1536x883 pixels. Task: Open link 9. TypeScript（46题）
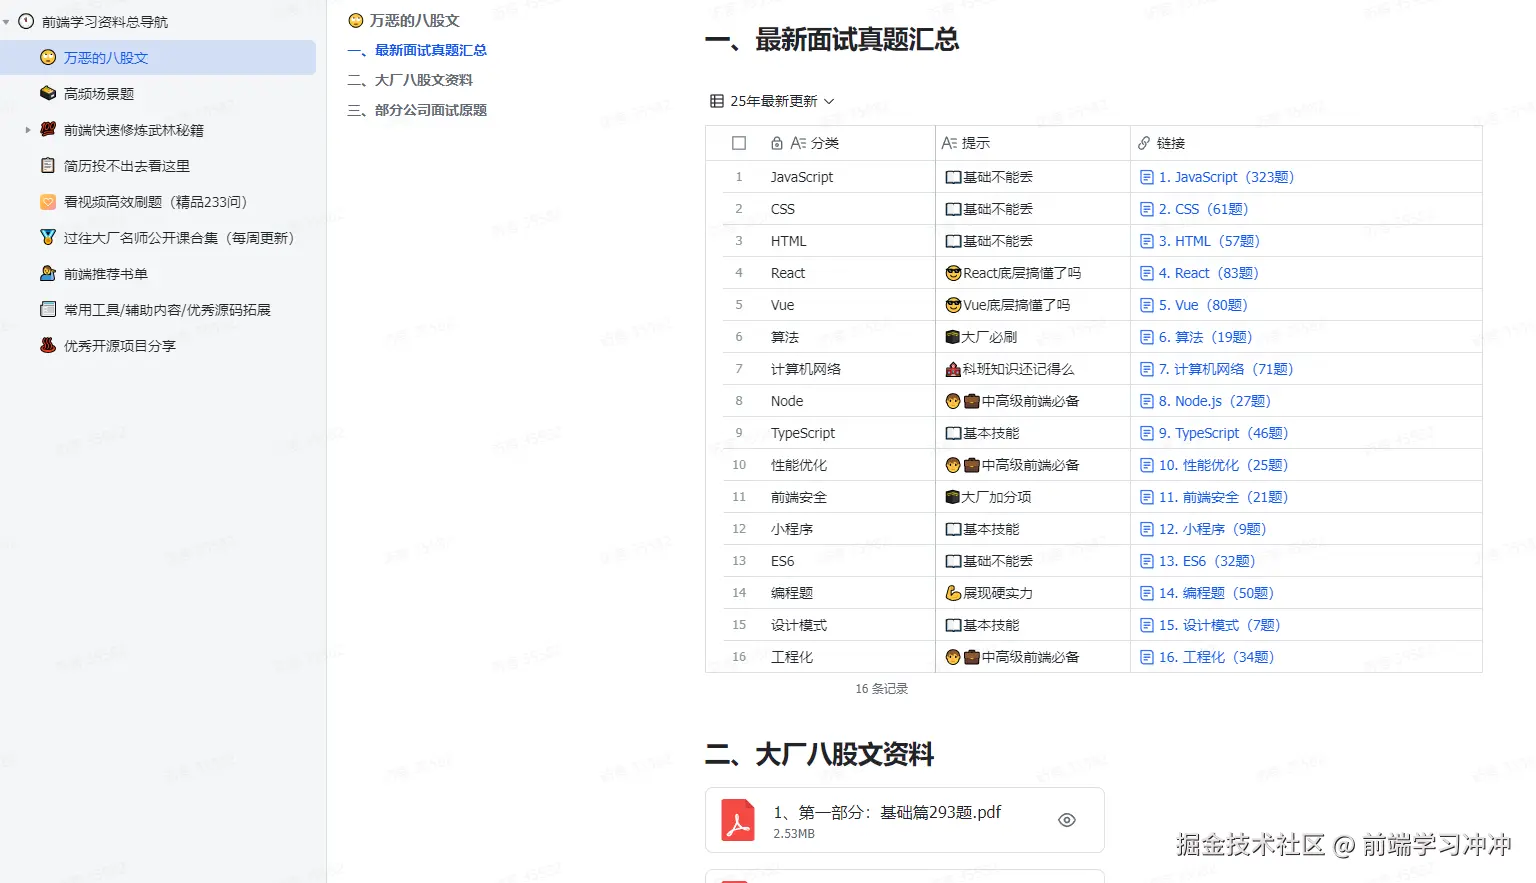pyautogui.click(x=1223, y=433)
